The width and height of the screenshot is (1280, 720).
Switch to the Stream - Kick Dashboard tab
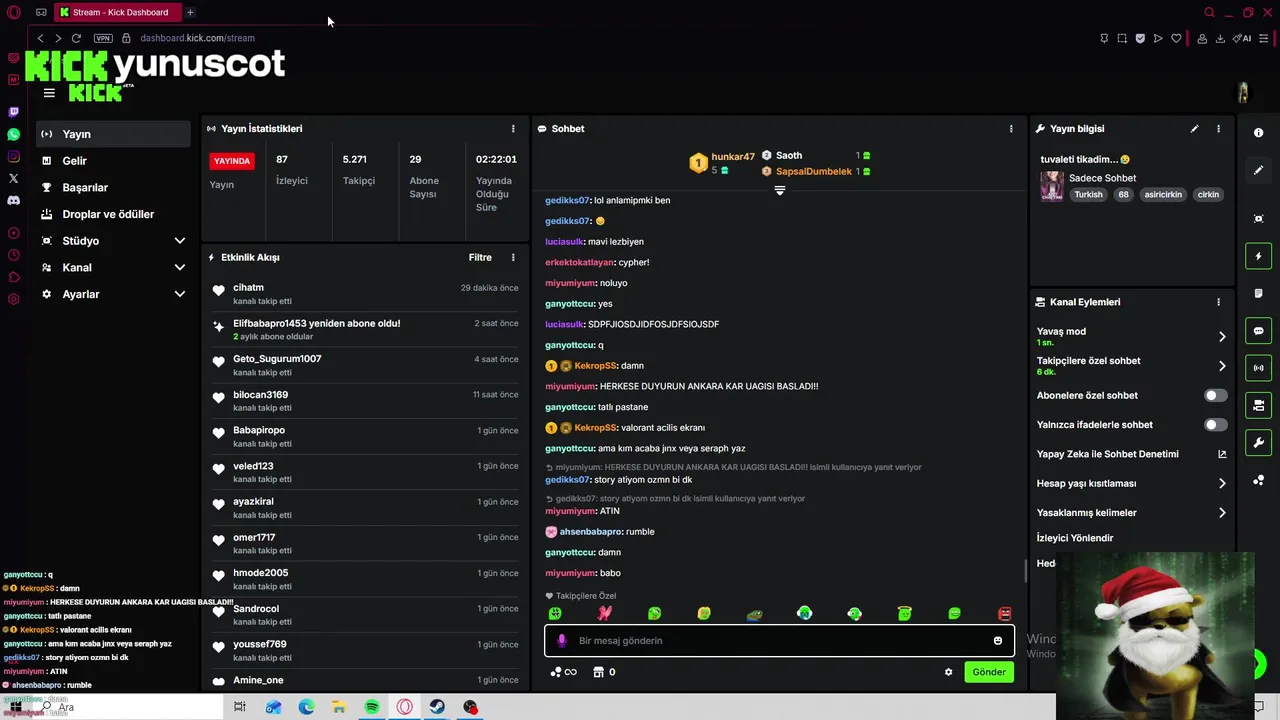coord(118,12)
